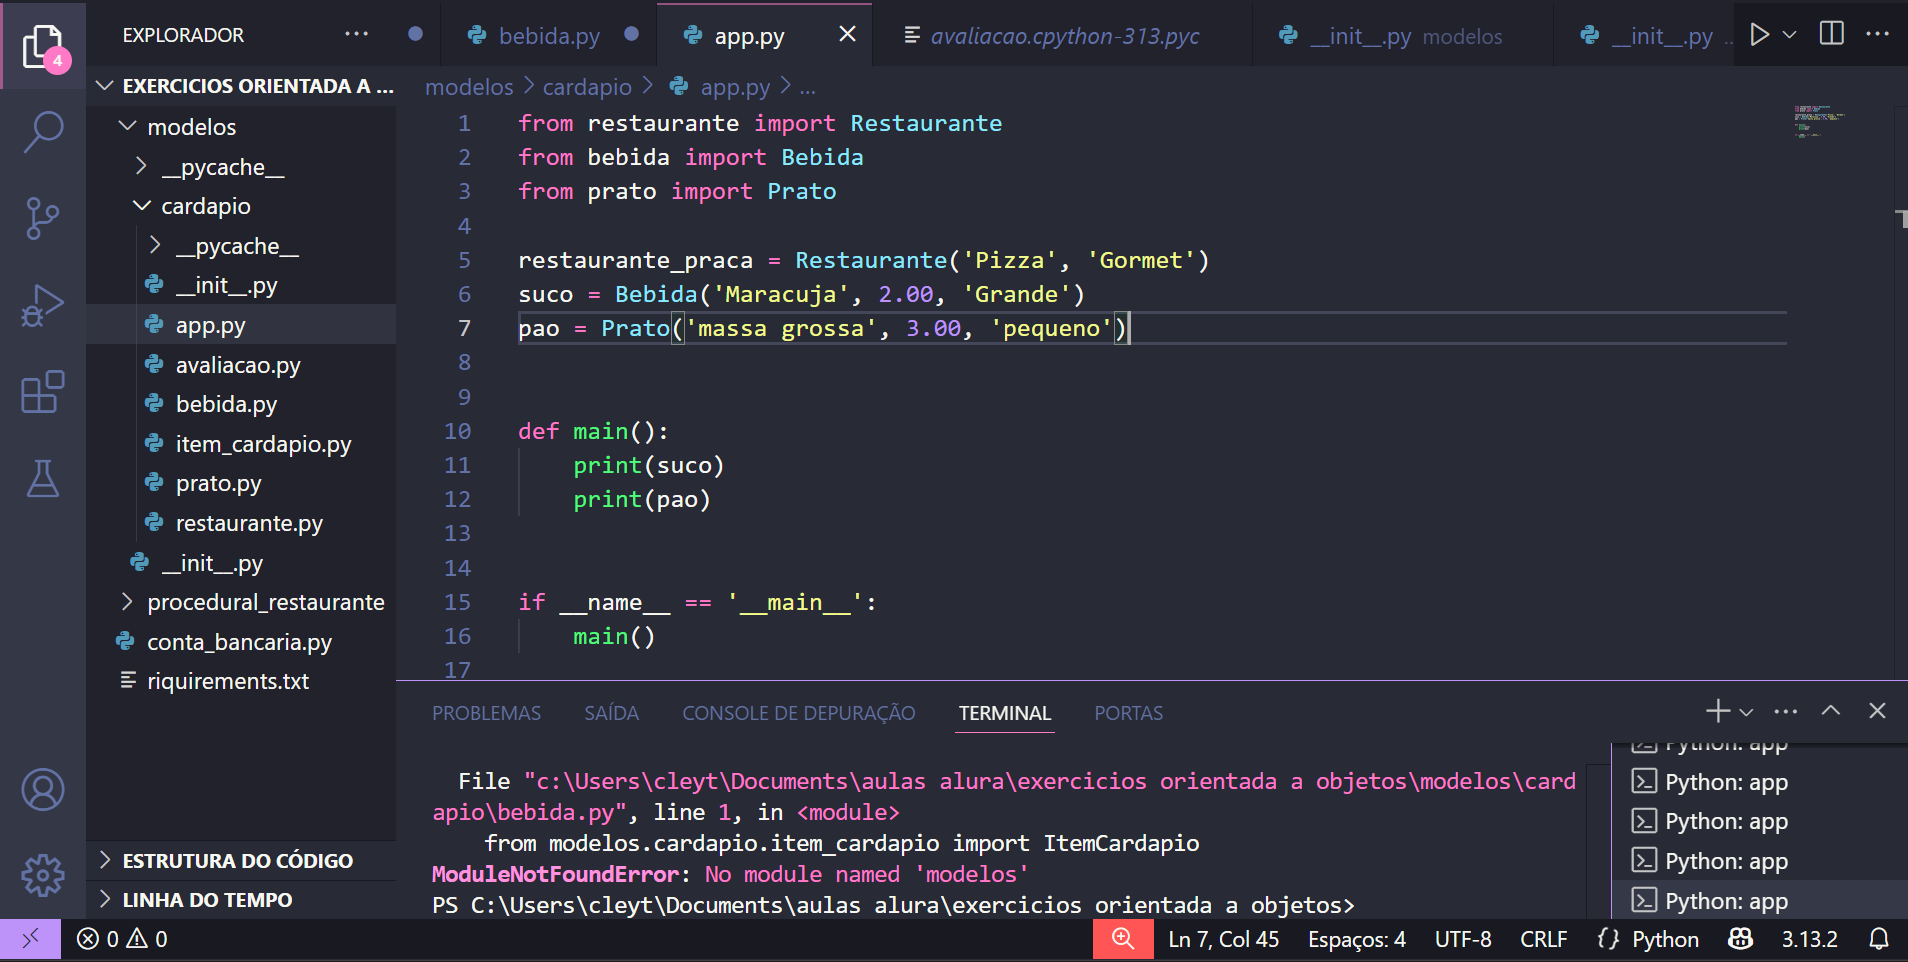Image resolution: width=1908 pixels, height=962 pixels.
Task: Change indentation via Espaços: 4
Action: coord(1356,939)
